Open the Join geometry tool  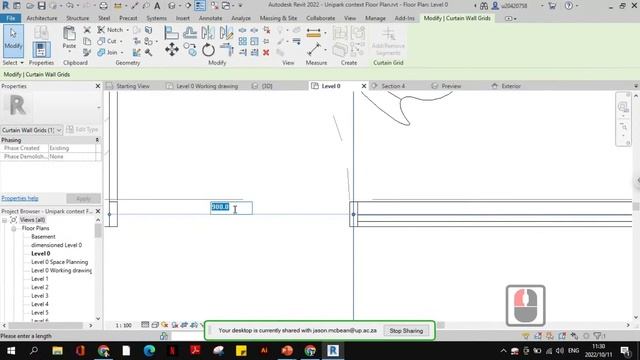point(109,52)
